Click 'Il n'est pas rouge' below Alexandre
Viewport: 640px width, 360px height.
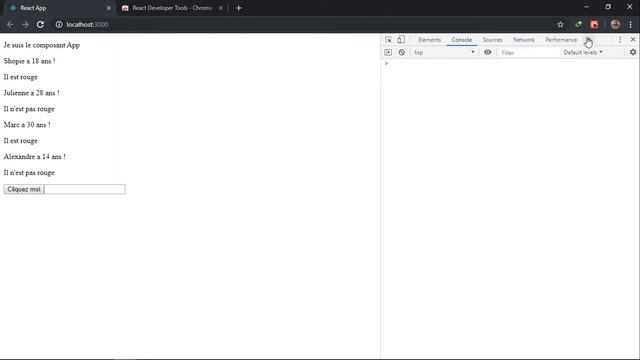click(x=29, y=172)
